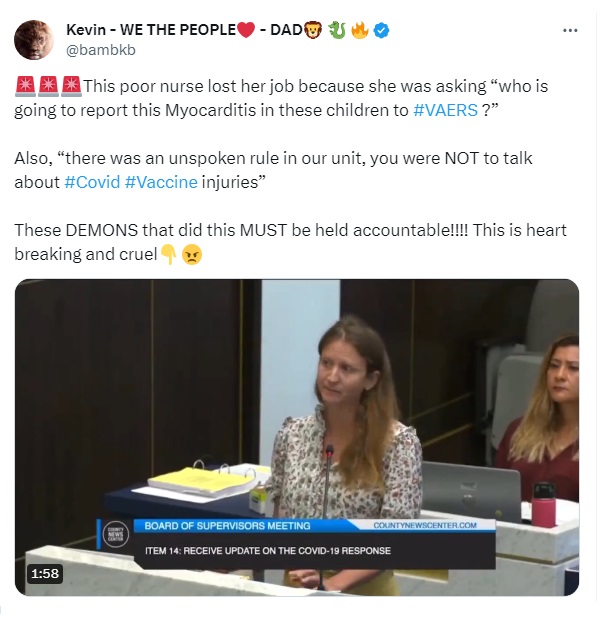Open the @bambkb handle profile
The width and height of the screenshot is (600, 622).
coord(101,50)
